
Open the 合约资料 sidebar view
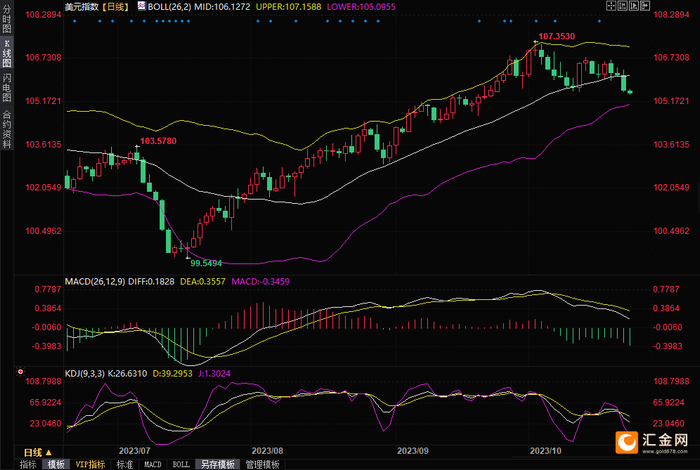[7, 129]
